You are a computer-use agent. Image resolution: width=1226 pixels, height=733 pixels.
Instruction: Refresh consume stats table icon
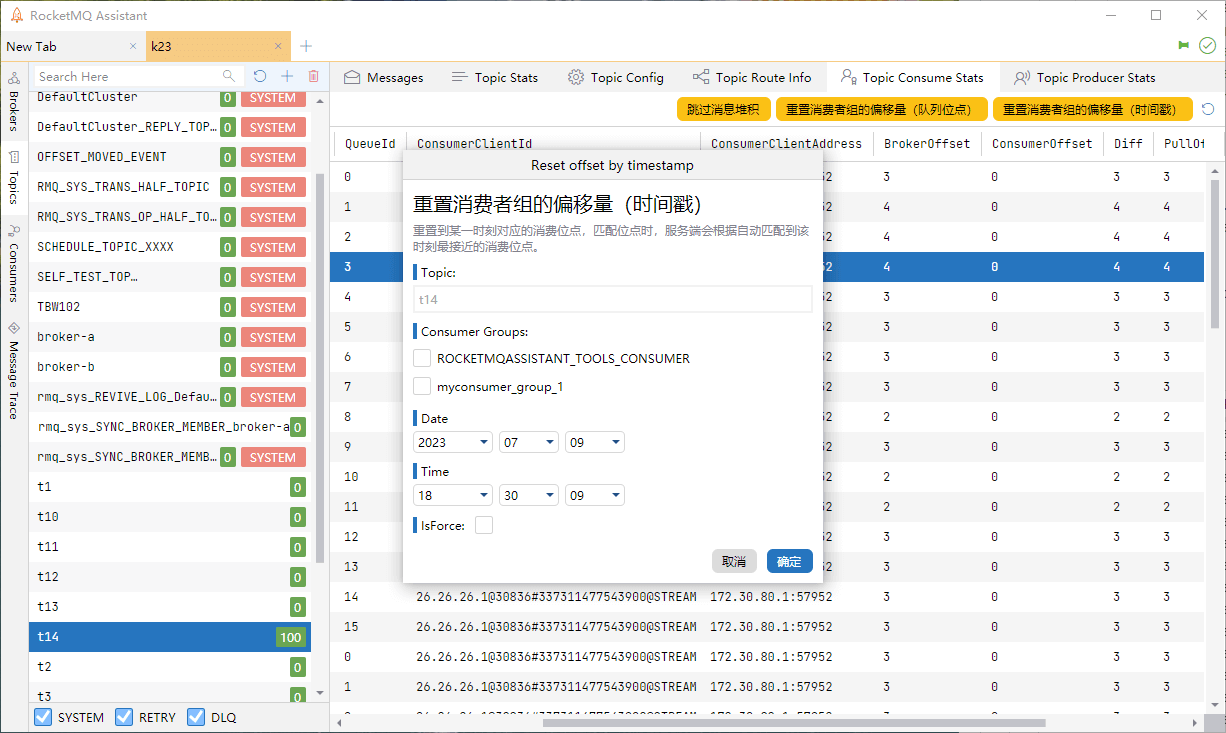pyautogui.click(x=1208, y=110)
